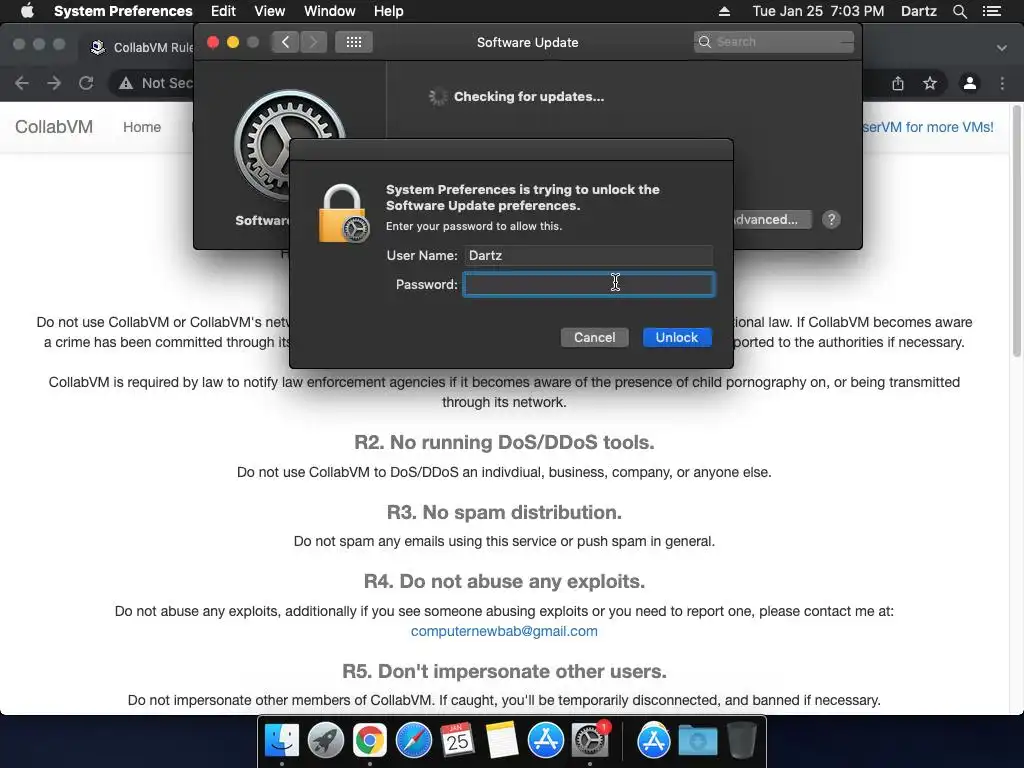This screenshot has height=768, width=1024.
Task: Go back in System Preferences
Action: pyautogui.click(x=285, y=42)
